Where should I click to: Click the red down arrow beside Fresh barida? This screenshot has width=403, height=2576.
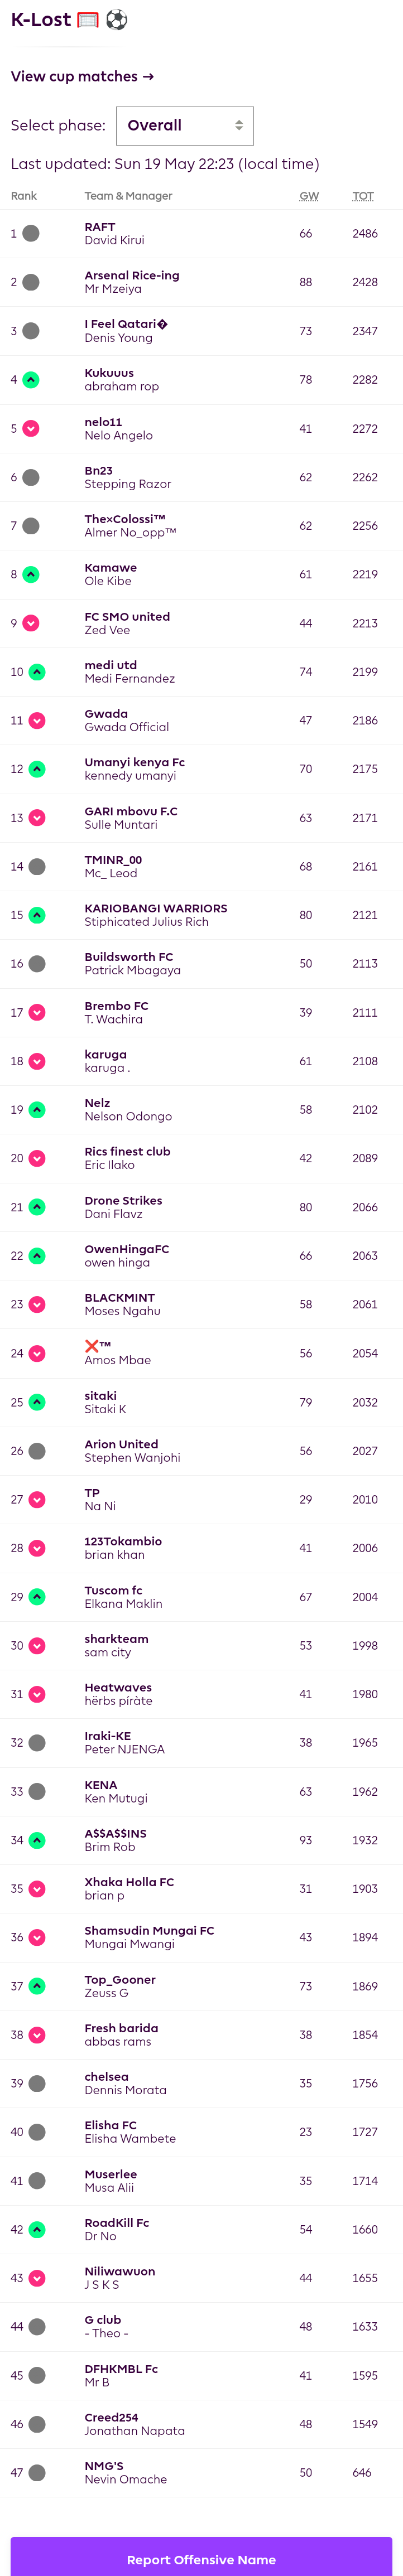[x=37, y=2035]
